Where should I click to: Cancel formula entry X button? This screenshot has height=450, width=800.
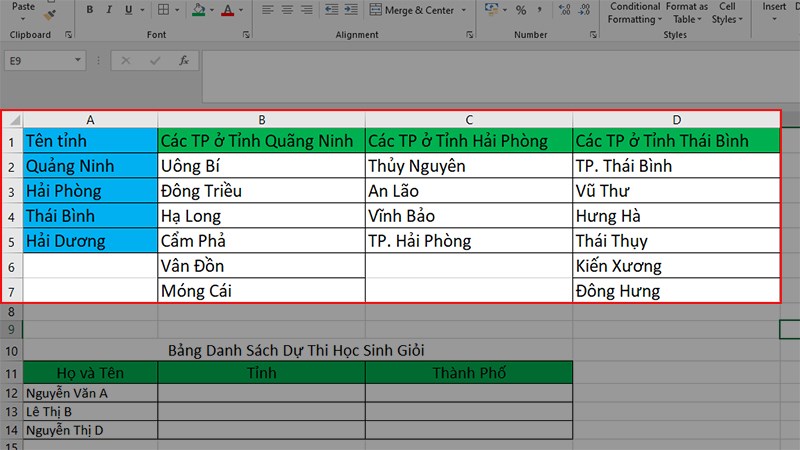[126, 61]
